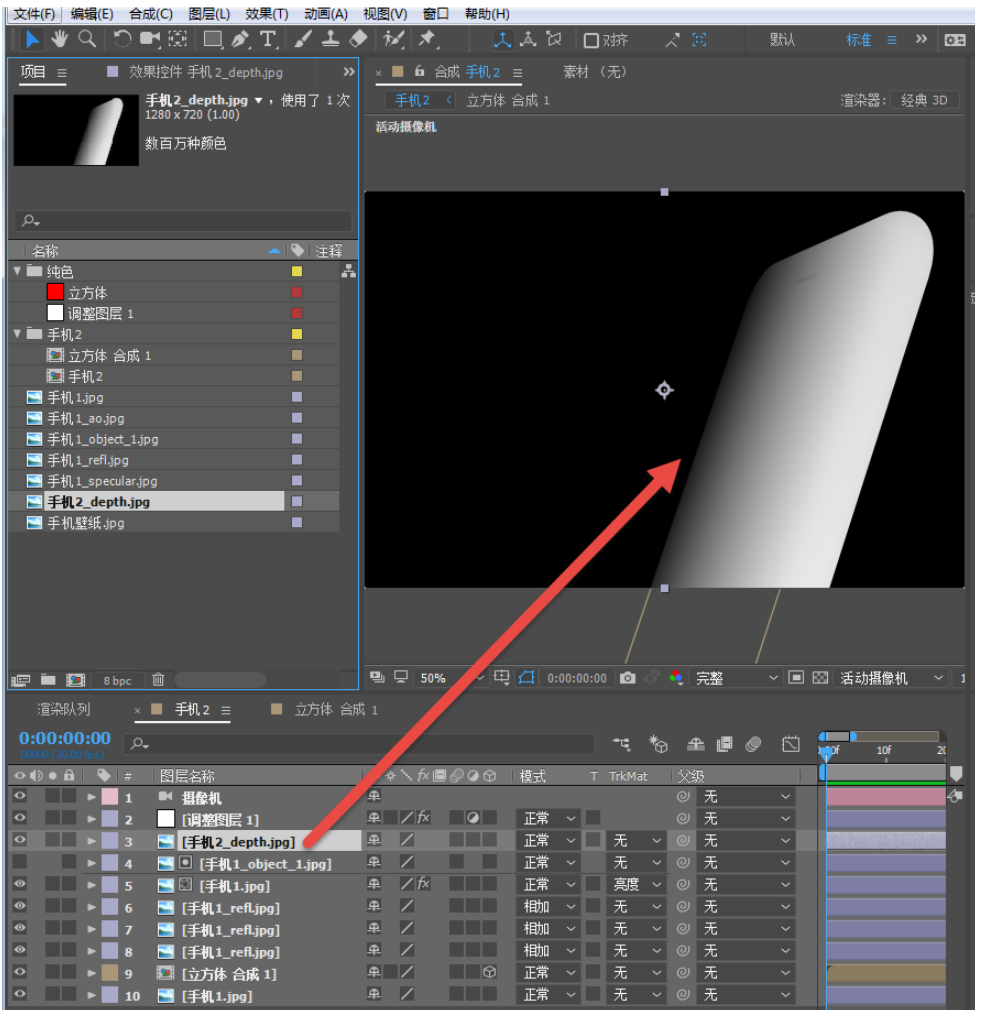Open blend mode dropdown for 手机2_depth.jpg
Viewport: 981px width, 1015px height.
click(548, 841)
